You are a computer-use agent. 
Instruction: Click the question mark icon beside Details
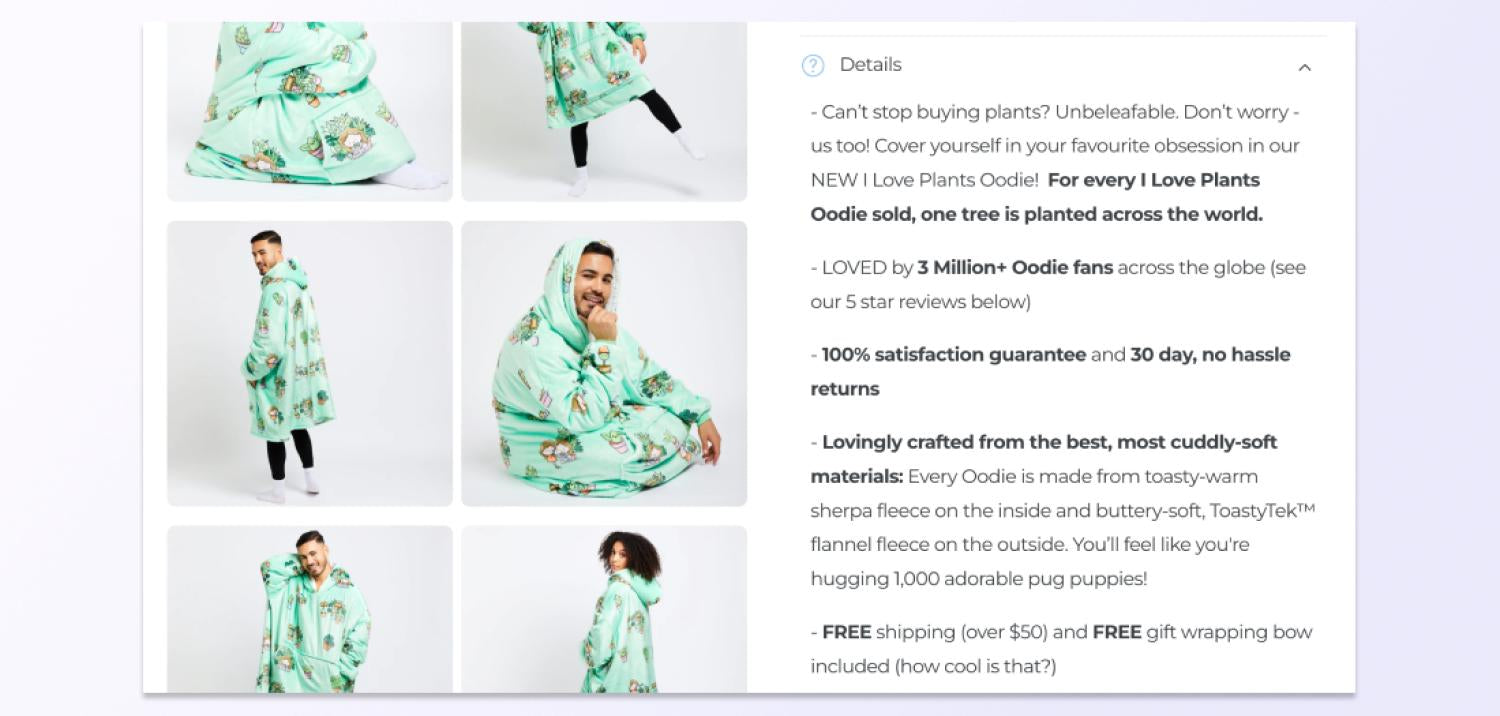pyautogui.click(x=813, y=66)
